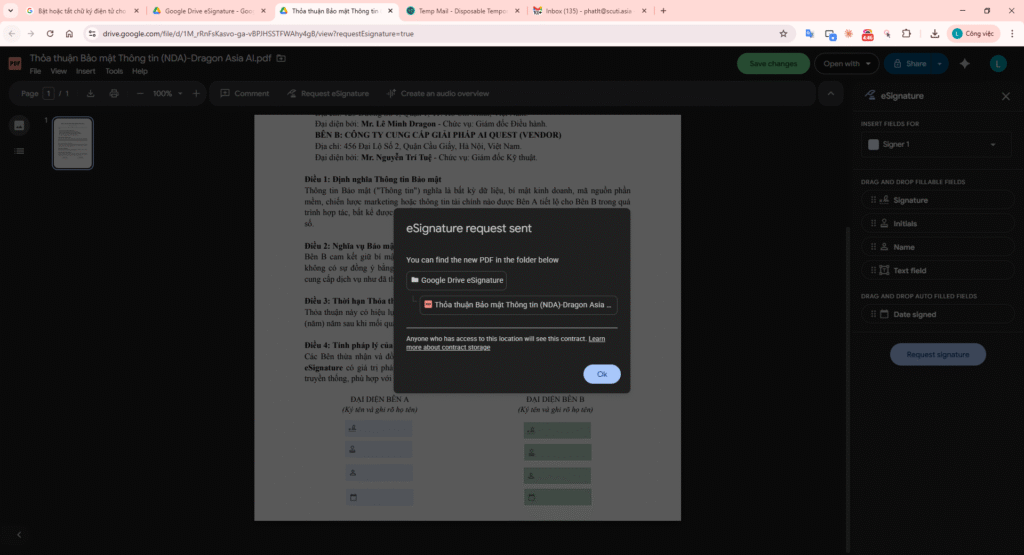
Task: Open the Open with dropdown
Action: [845, 64]
